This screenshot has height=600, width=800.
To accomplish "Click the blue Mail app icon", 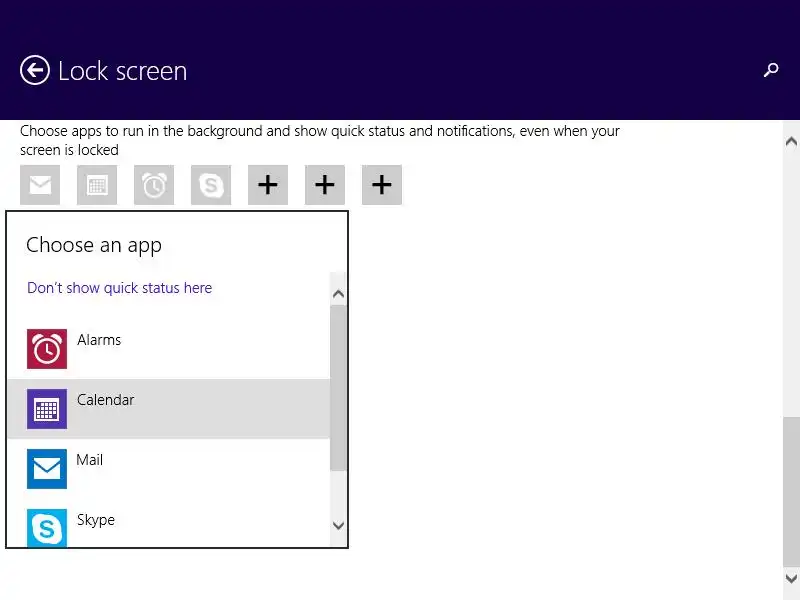I will click(47, 469).
